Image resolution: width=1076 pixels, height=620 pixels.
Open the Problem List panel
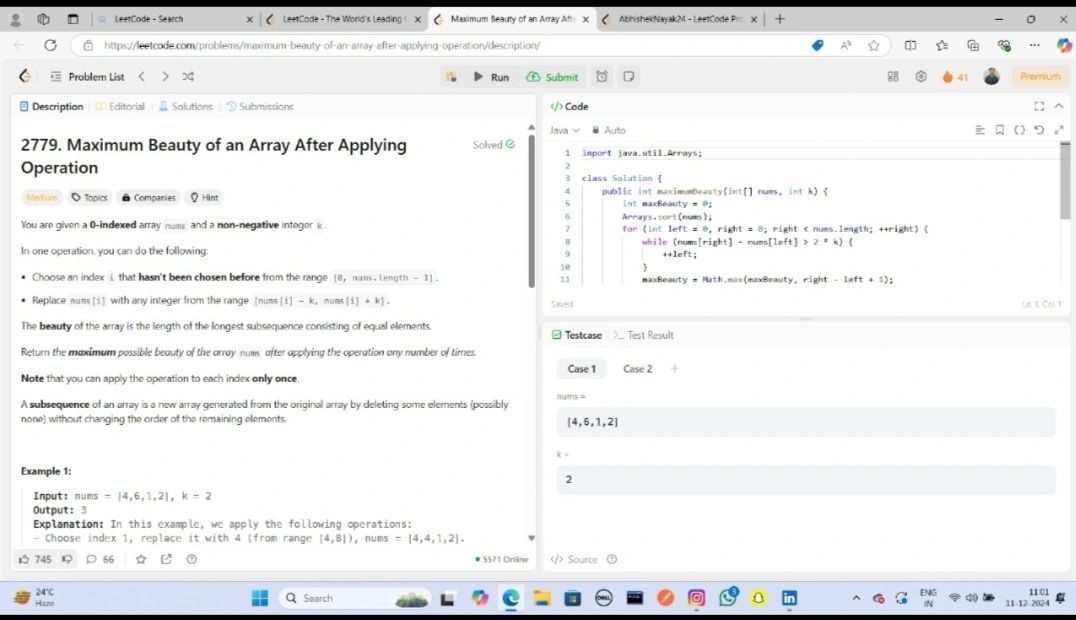(87, 76)
